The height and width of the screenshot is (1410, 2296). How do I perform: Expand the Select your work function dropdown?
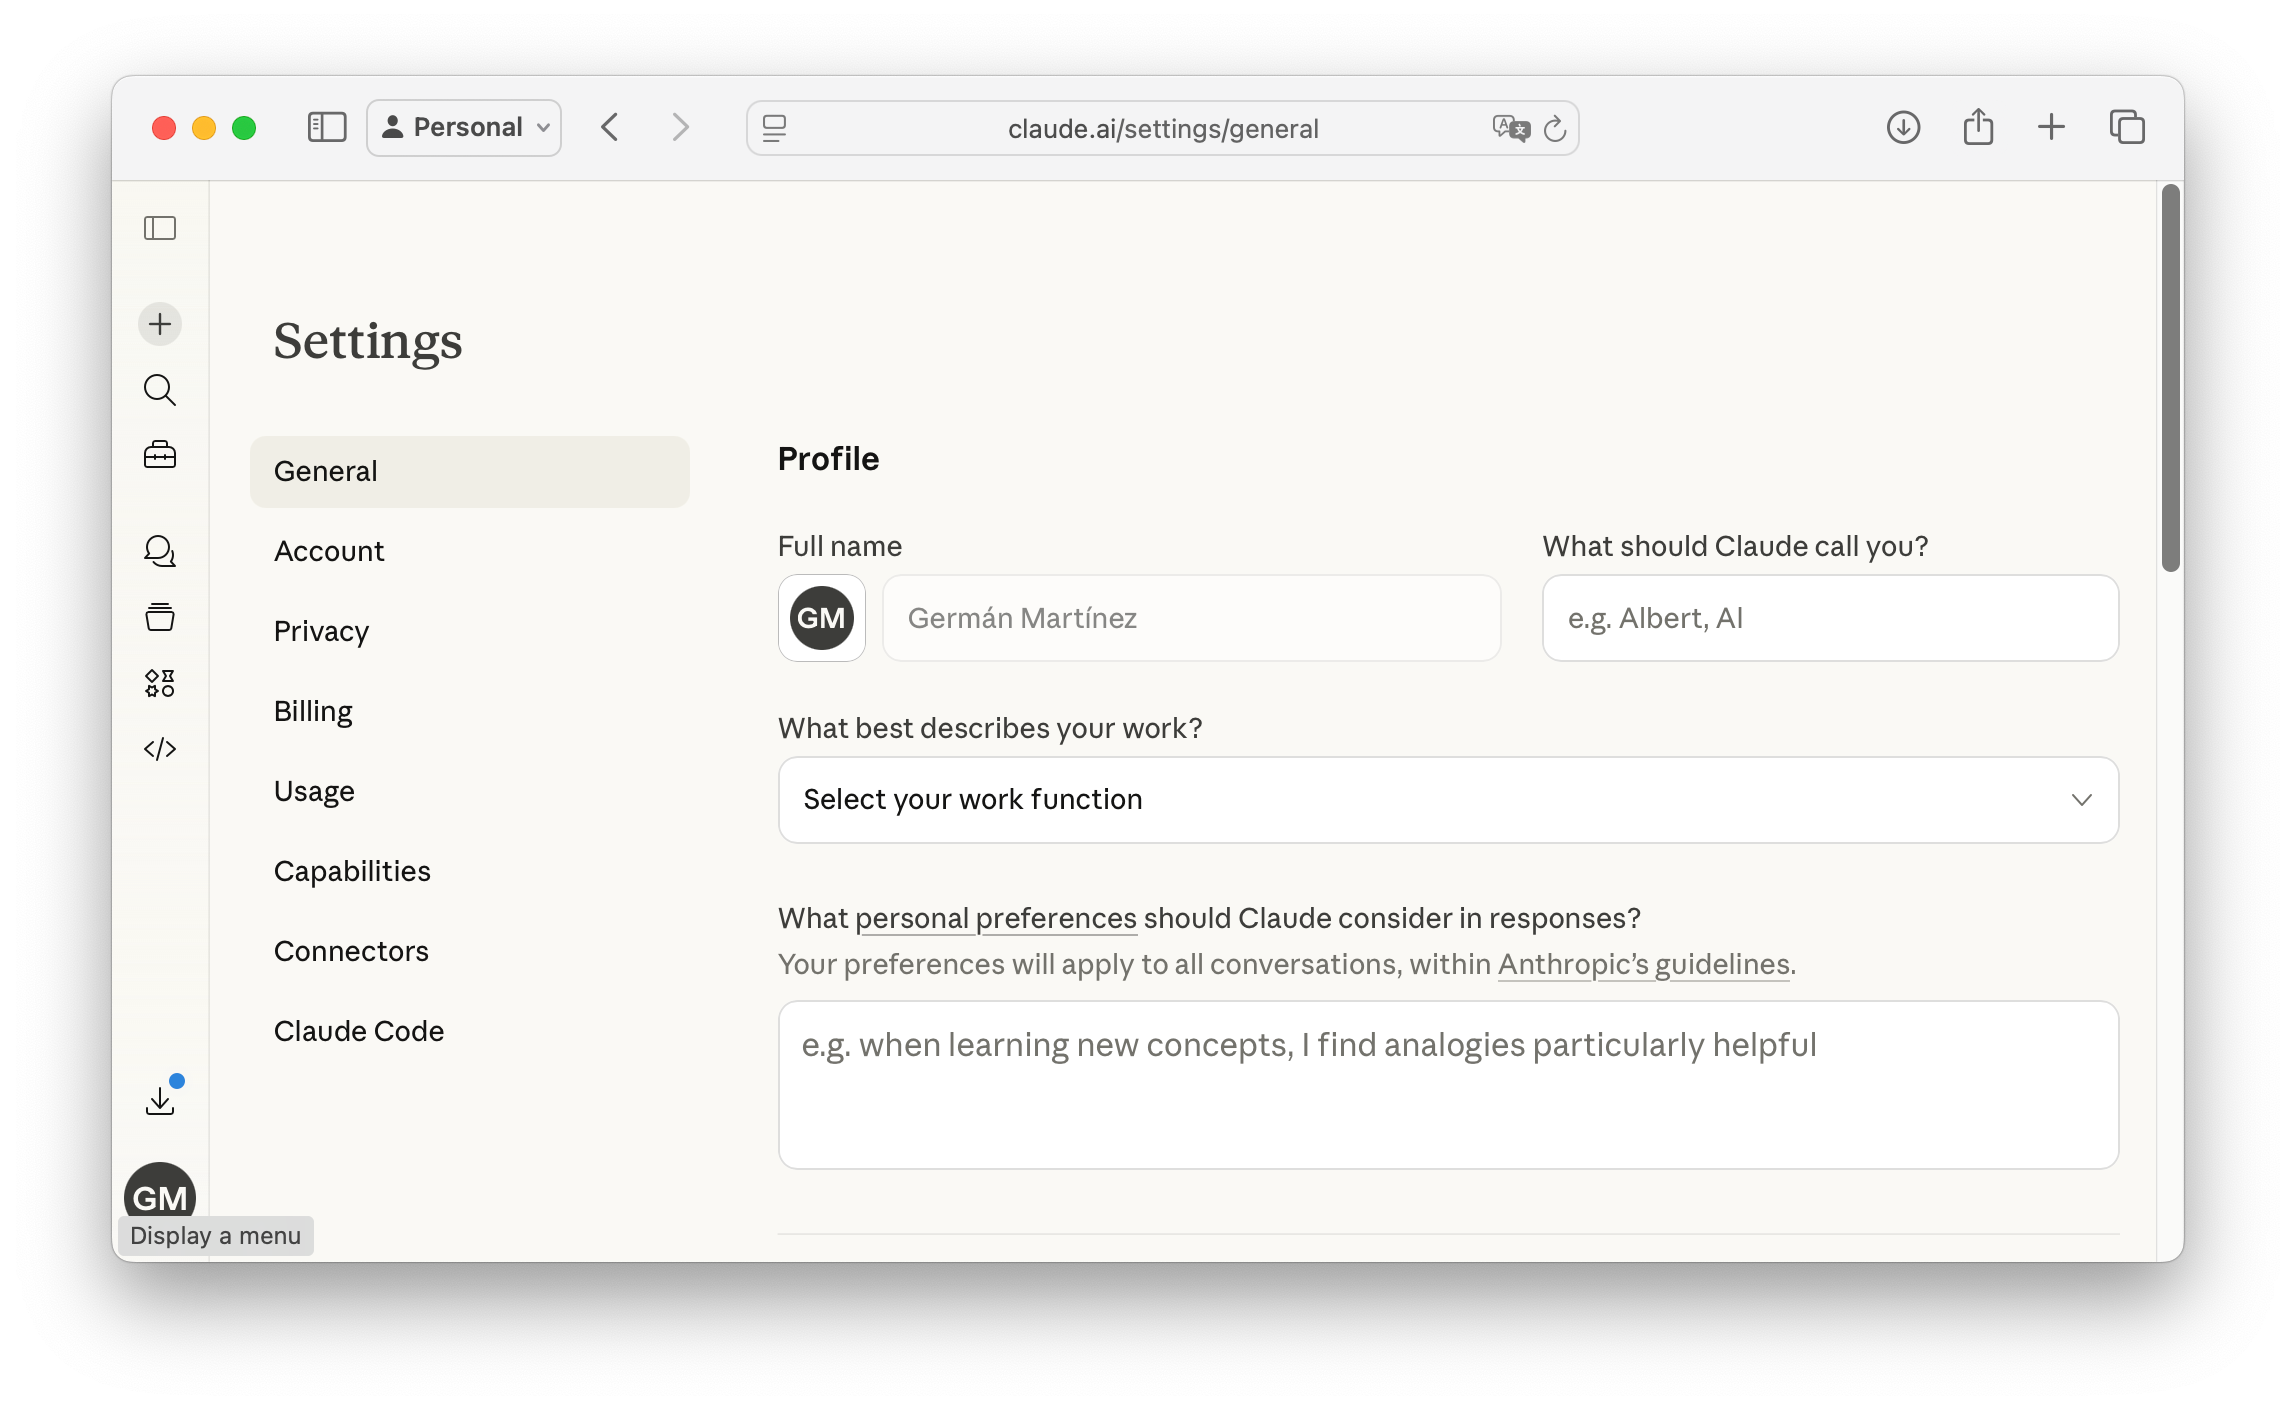(1448, 800)
